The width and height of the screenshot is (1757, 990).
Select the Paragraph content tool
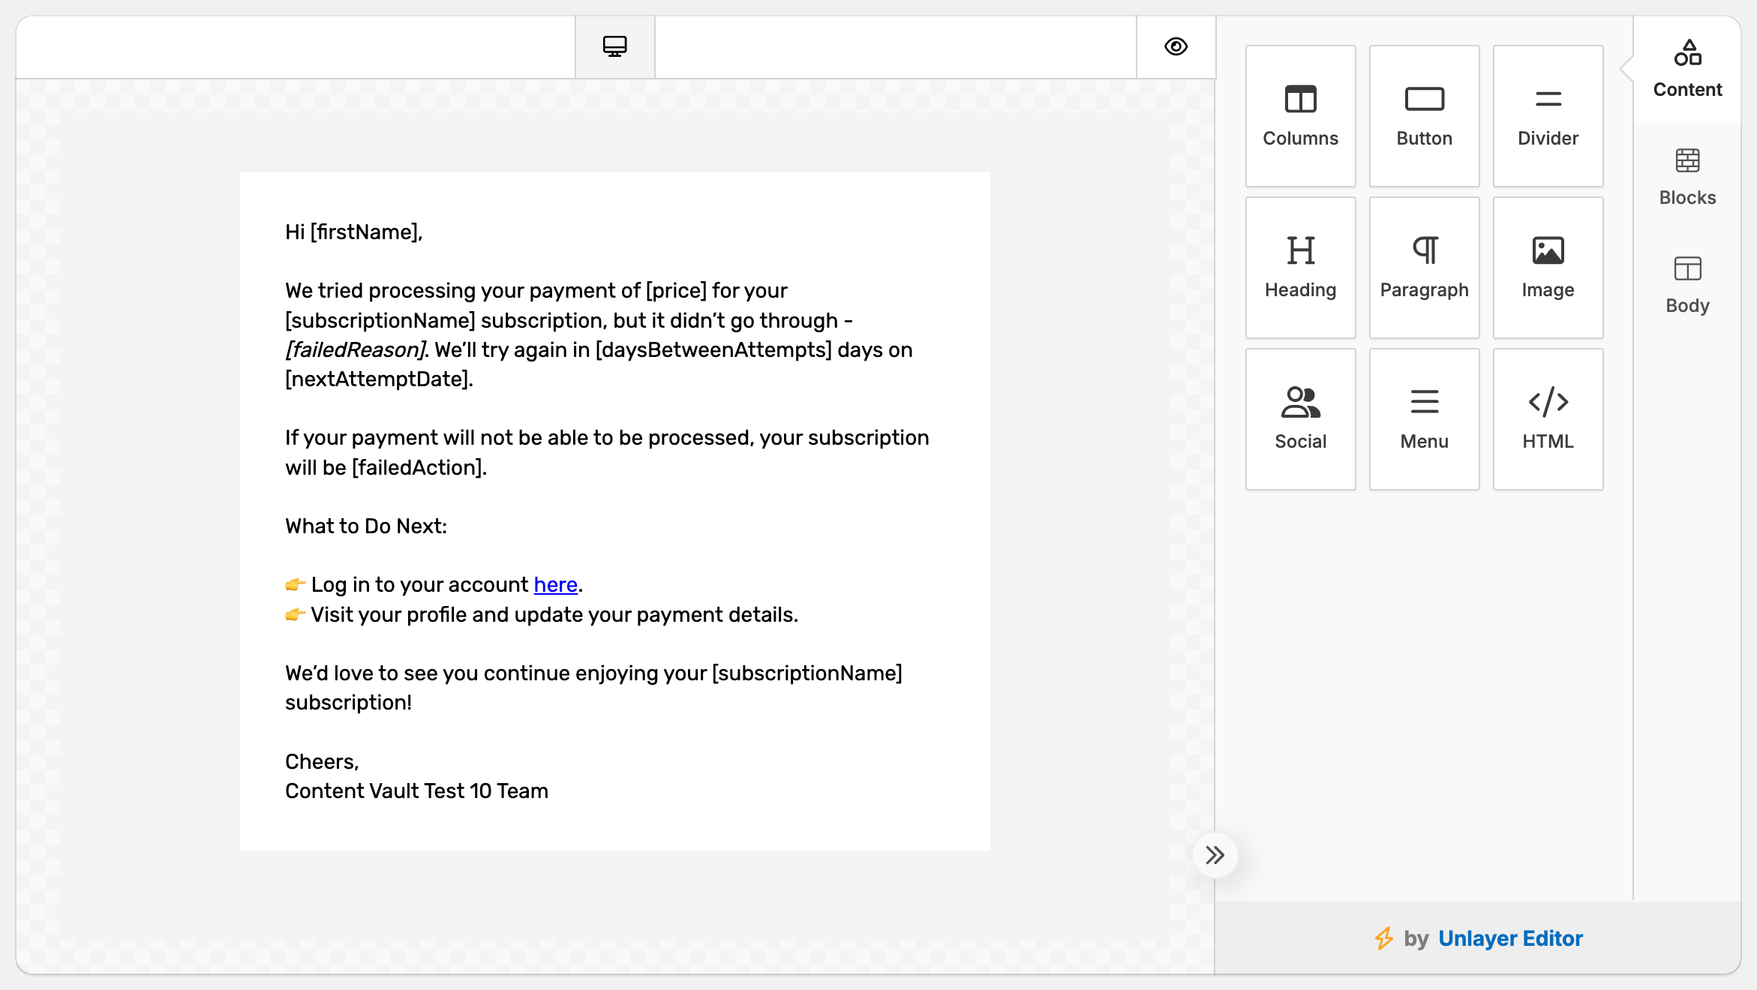1424,267
